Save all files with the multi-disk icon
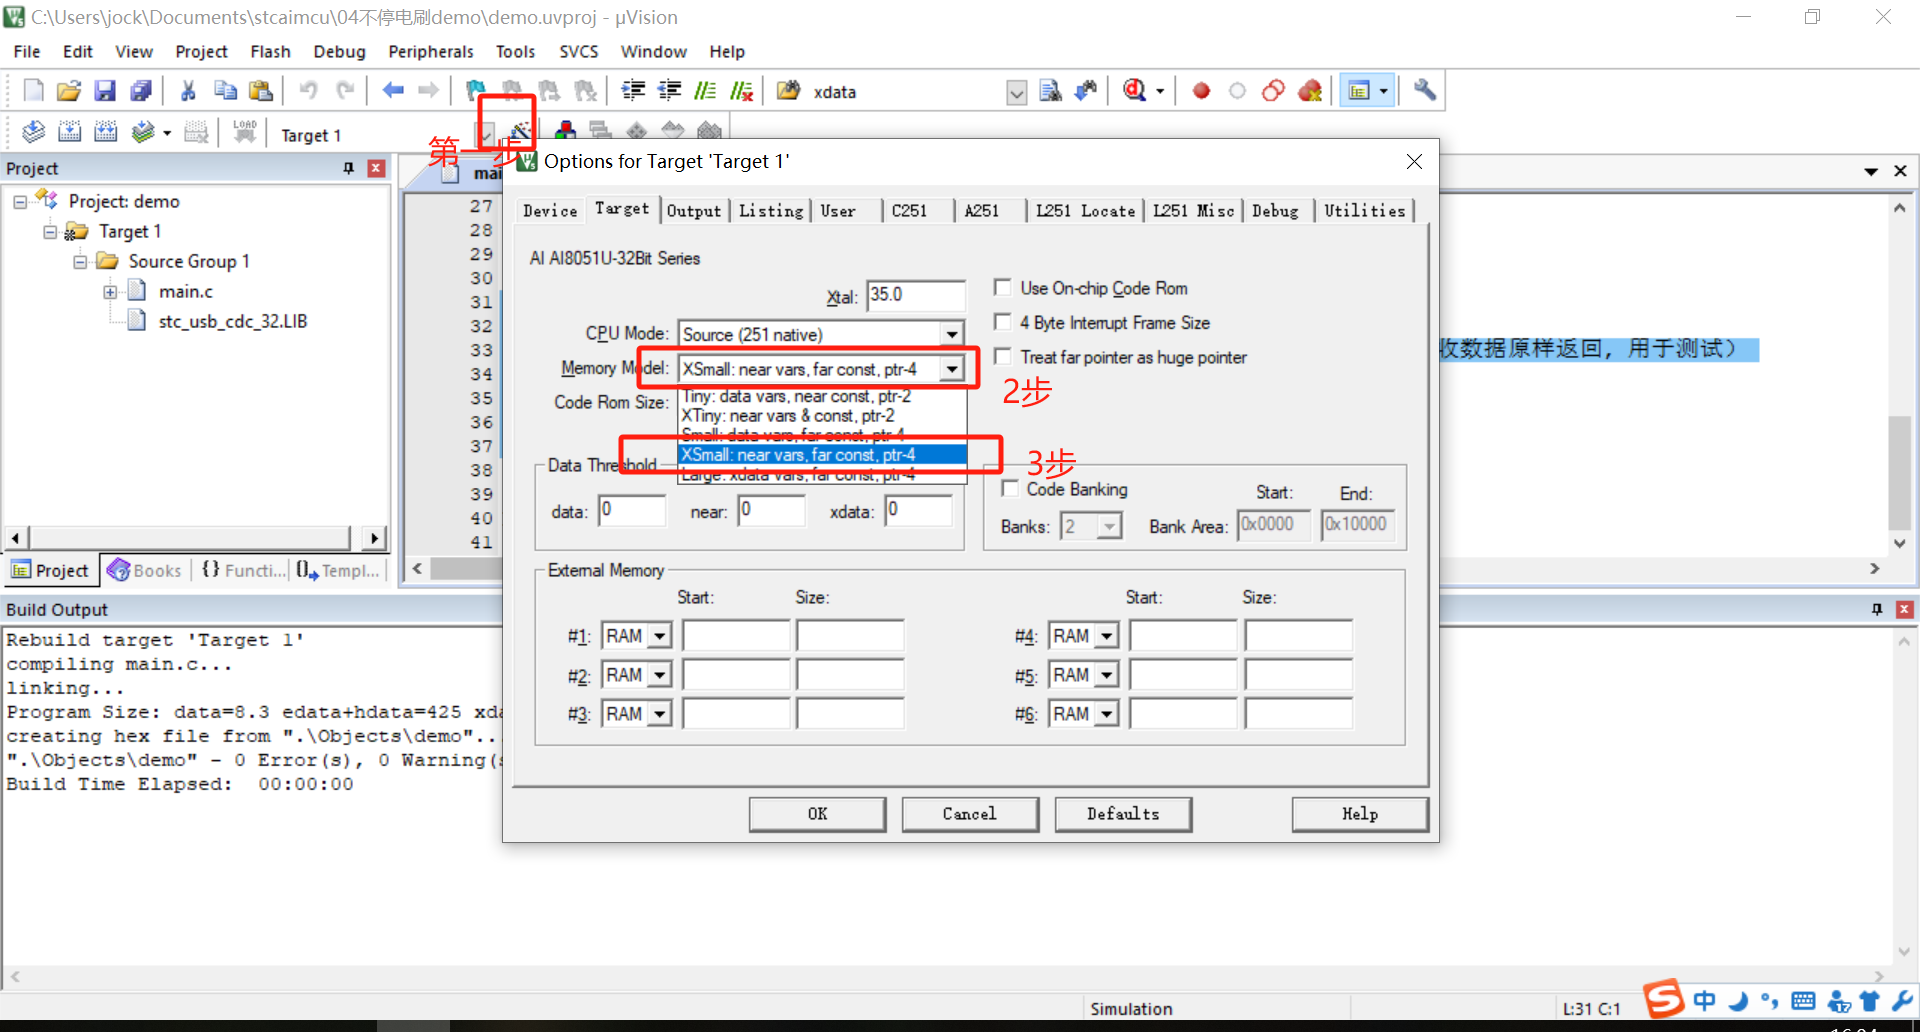 click(x=141, y=91)
